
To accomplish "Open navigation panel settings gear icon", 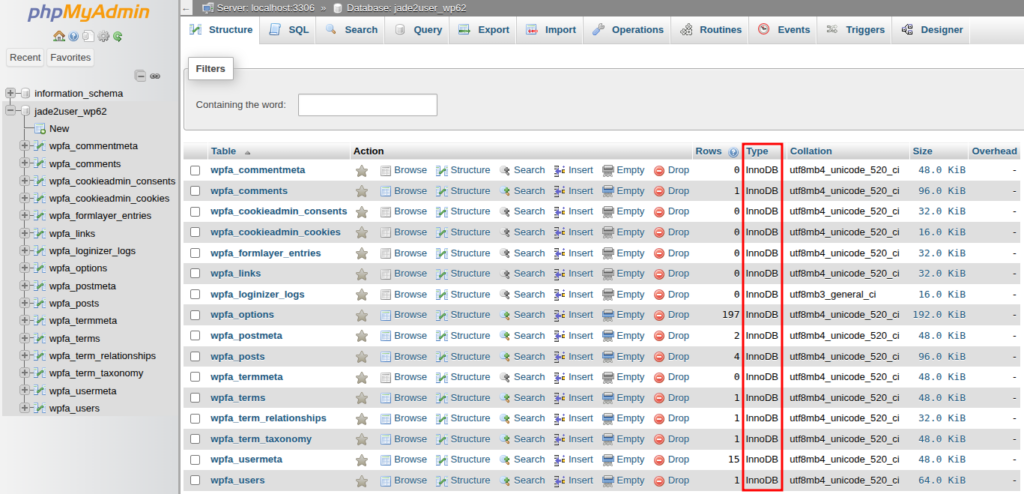I will point(103,36).
